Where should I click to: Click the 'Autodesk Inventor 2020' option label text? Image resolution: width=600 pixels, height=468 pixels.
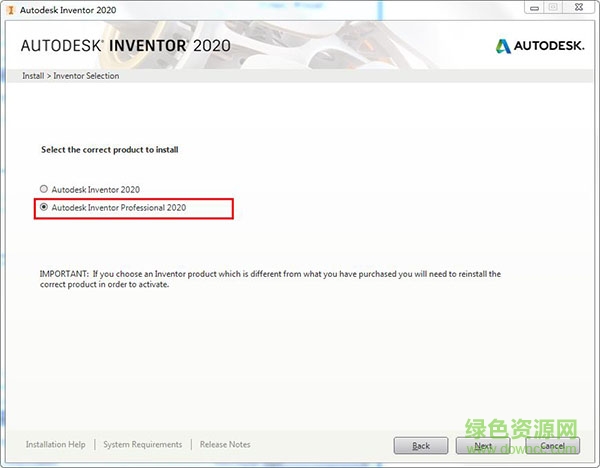[95, 189]
